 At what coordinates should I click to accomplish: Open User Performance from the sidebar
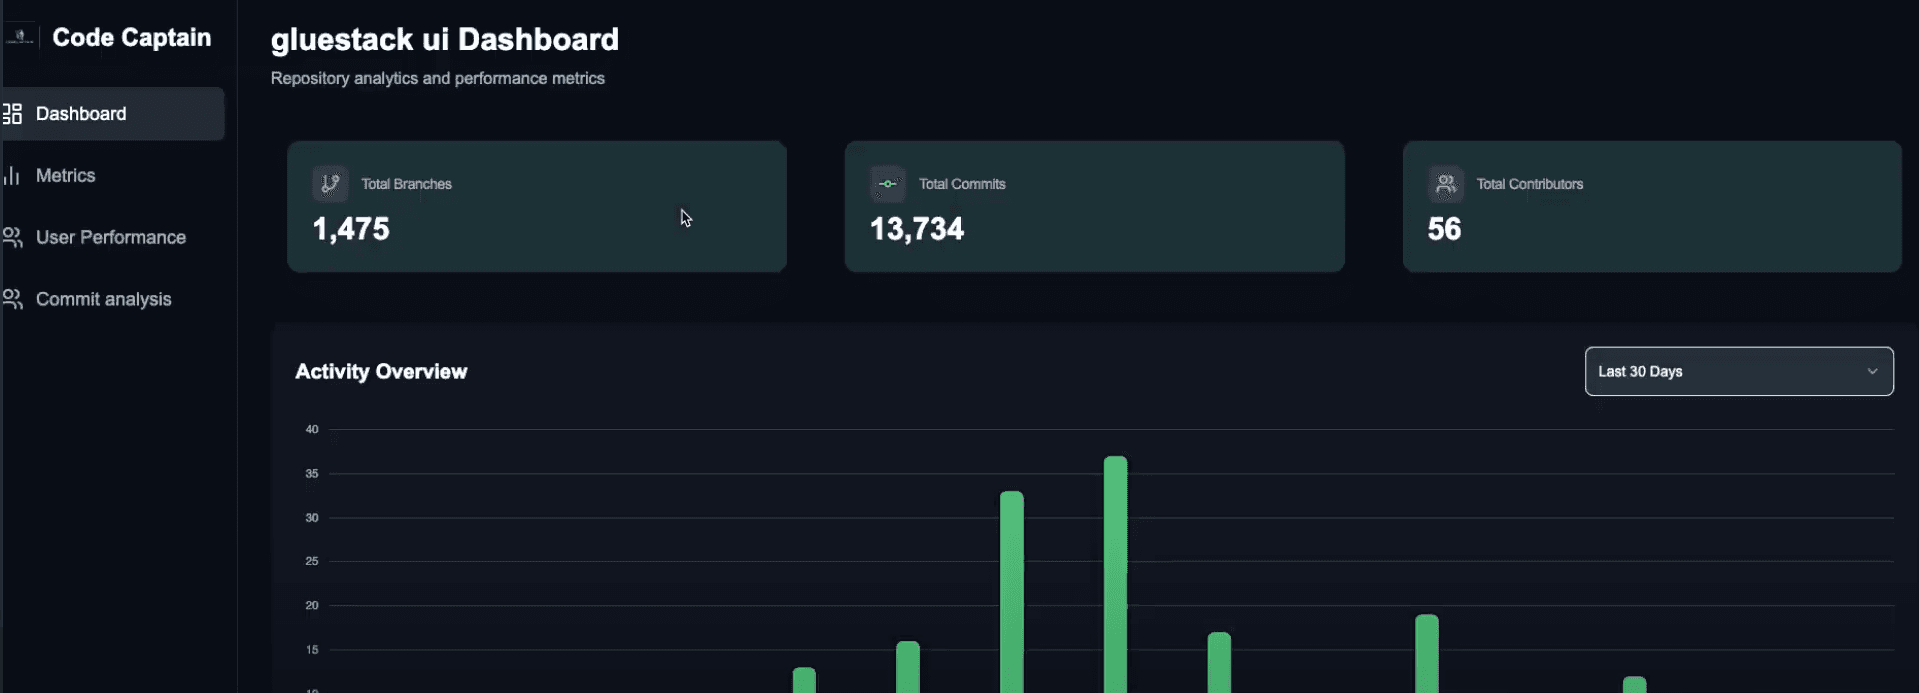tap(112, 238)
